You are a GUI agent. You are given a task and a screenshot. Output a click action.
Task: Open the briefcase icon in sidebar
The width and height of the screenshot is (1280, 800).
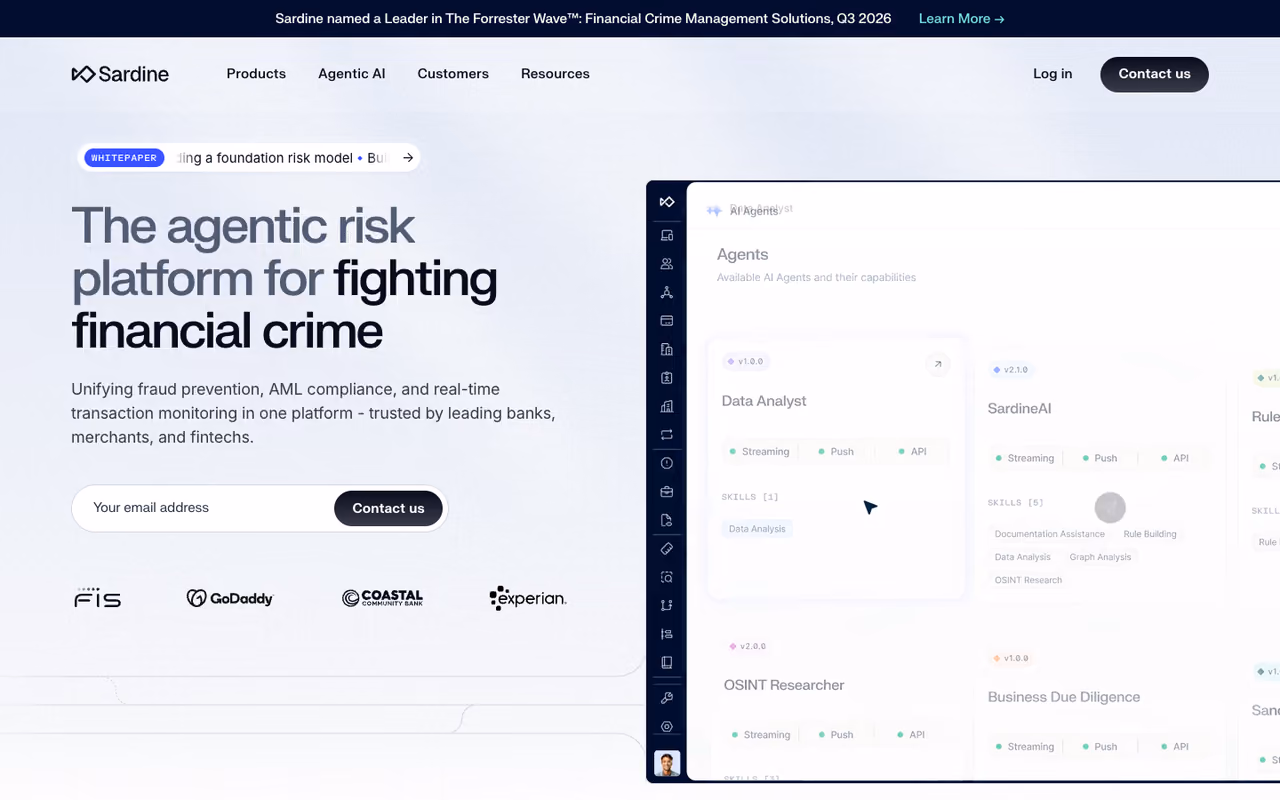click(x=667, y=492)
